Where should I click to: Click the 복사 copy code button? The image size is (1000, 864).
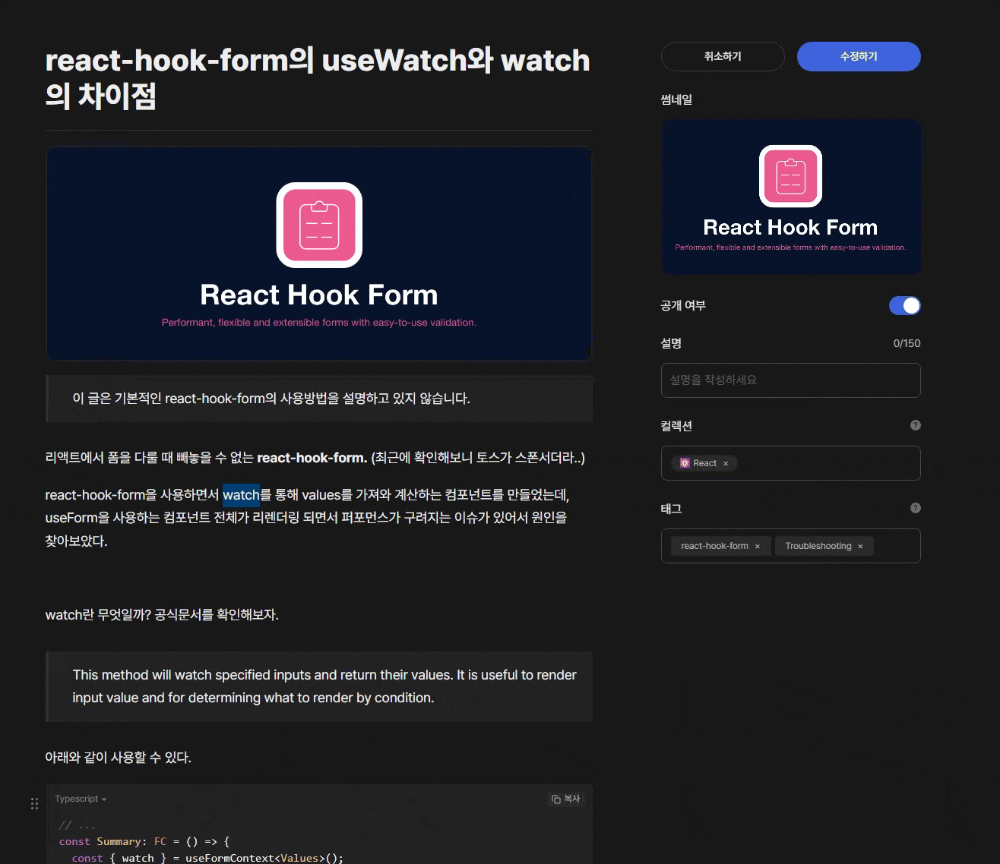coord(566,799)
